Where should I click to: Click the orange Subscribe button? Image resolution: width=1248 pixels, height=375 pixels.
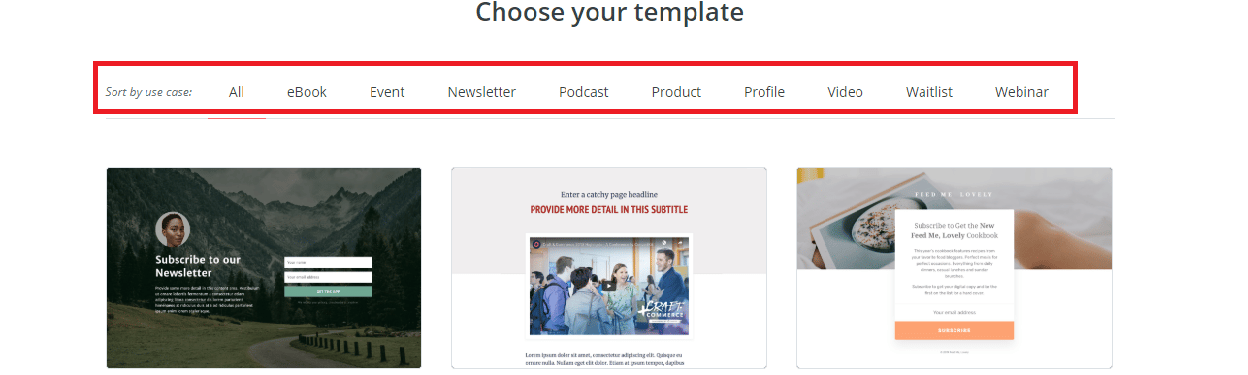pos(954,330)
